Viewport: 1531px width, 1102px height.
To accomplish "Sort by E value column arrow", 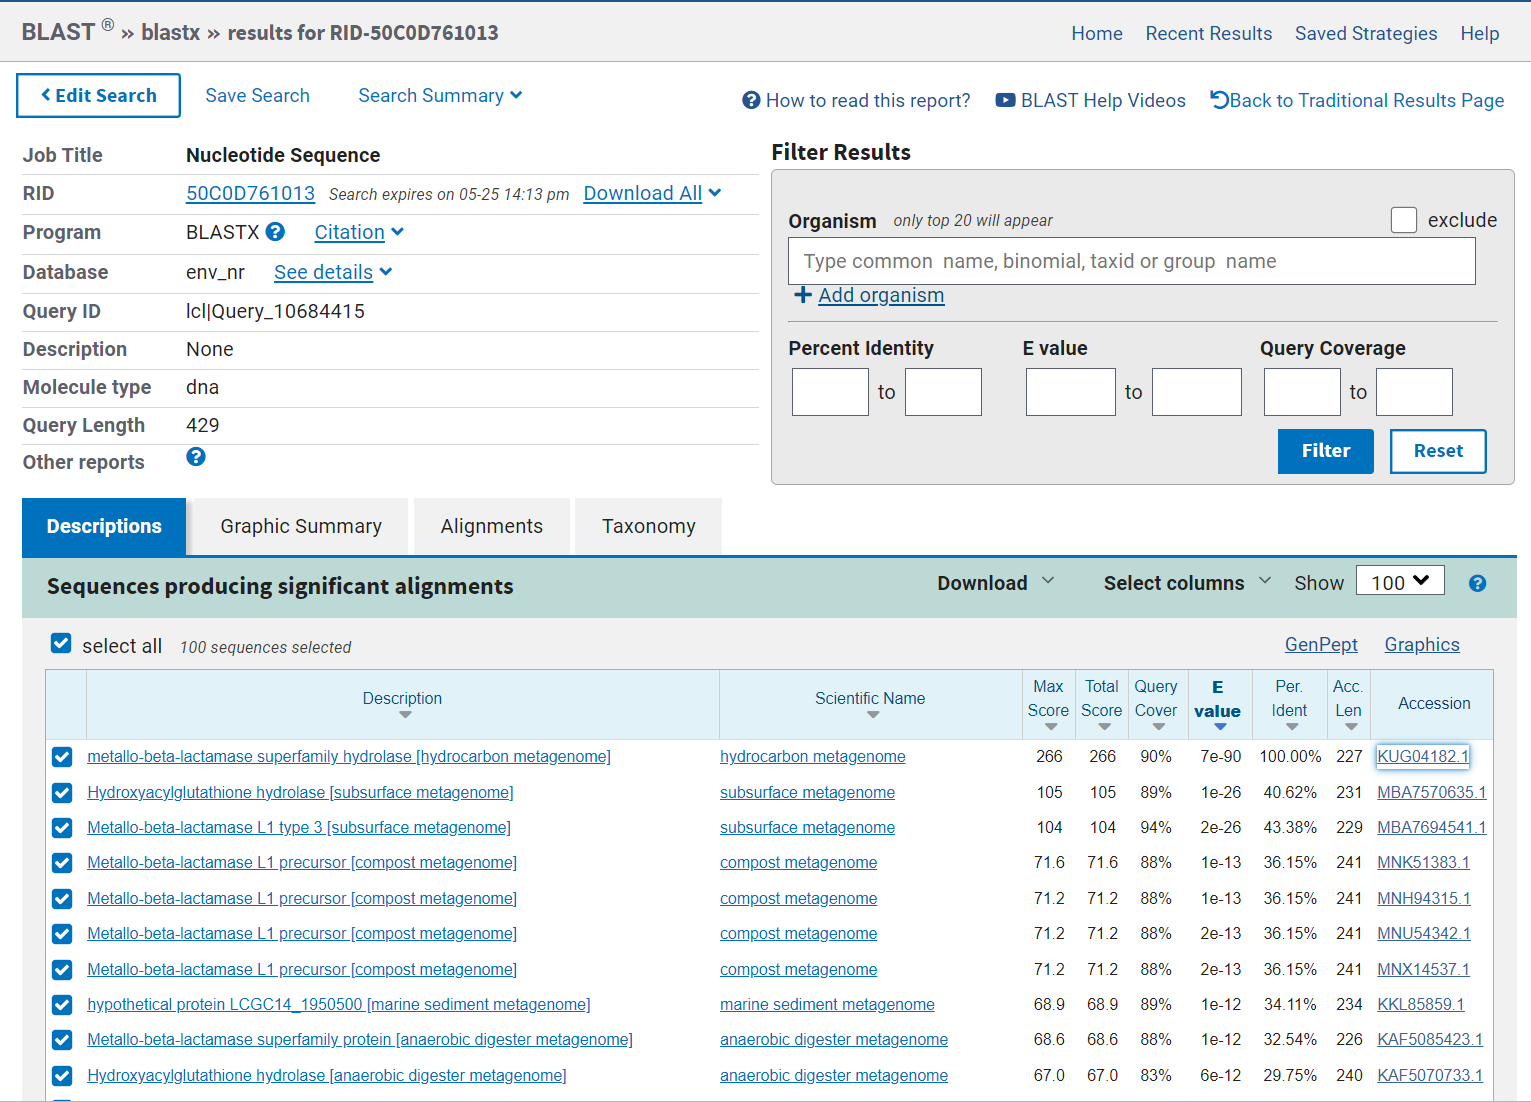I will pyautogui.click(x=1220, y=727).
